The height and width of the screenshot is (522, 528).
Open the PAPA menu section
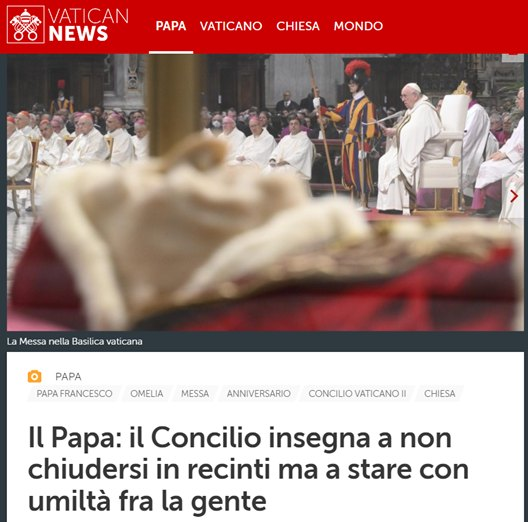(x=171, y=26)
